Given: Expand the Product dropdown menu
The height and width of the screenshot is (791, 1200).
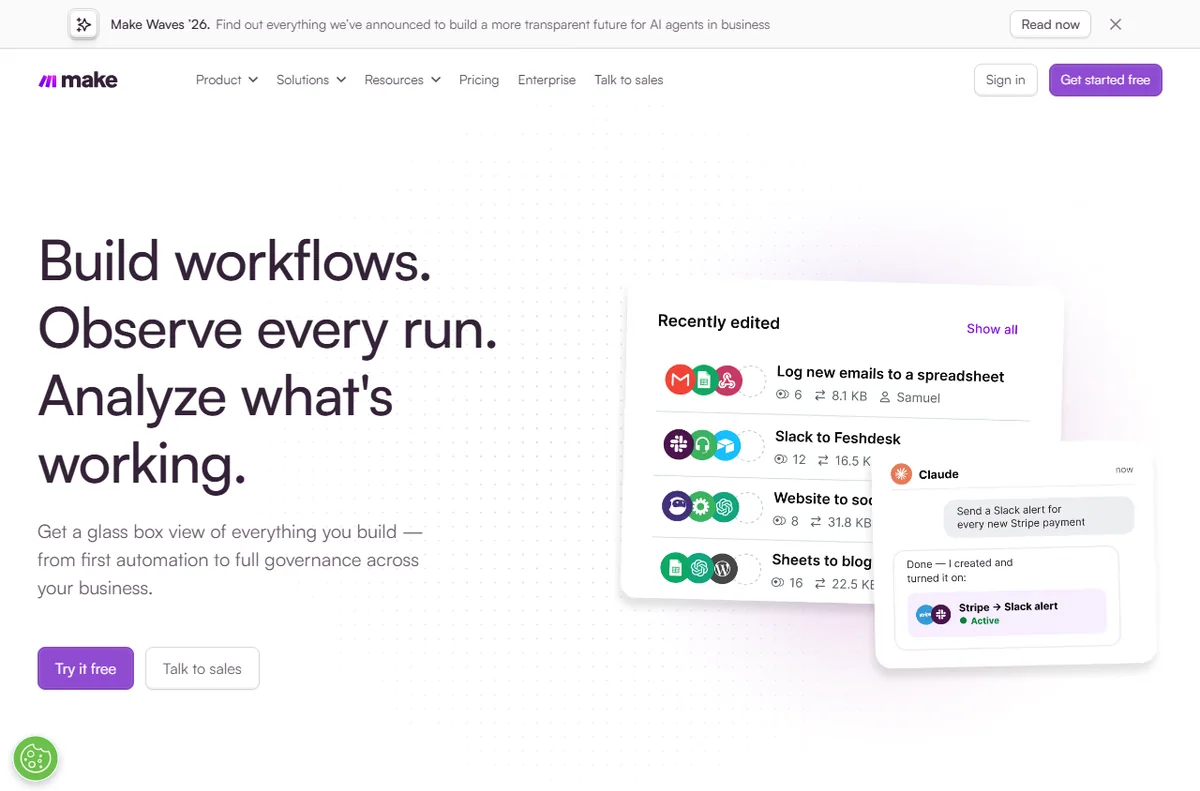Looking at the screenshot, I should (227, 80).
